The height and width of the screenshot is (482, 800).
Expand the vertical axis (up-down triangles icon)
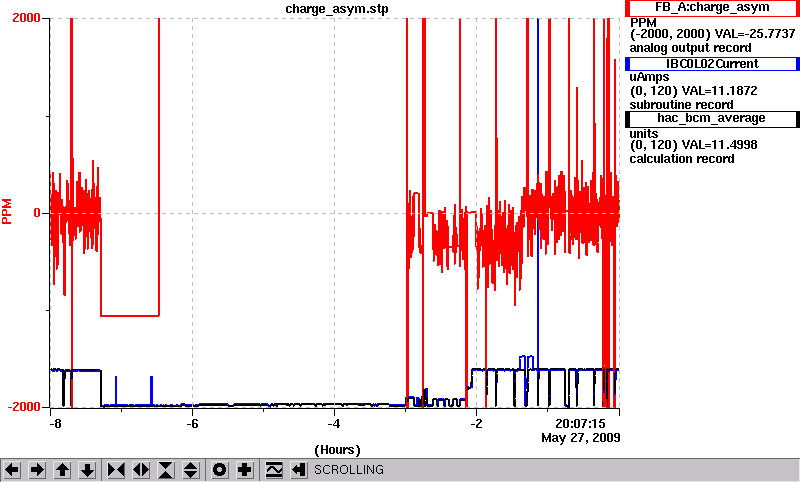point(191,470)
